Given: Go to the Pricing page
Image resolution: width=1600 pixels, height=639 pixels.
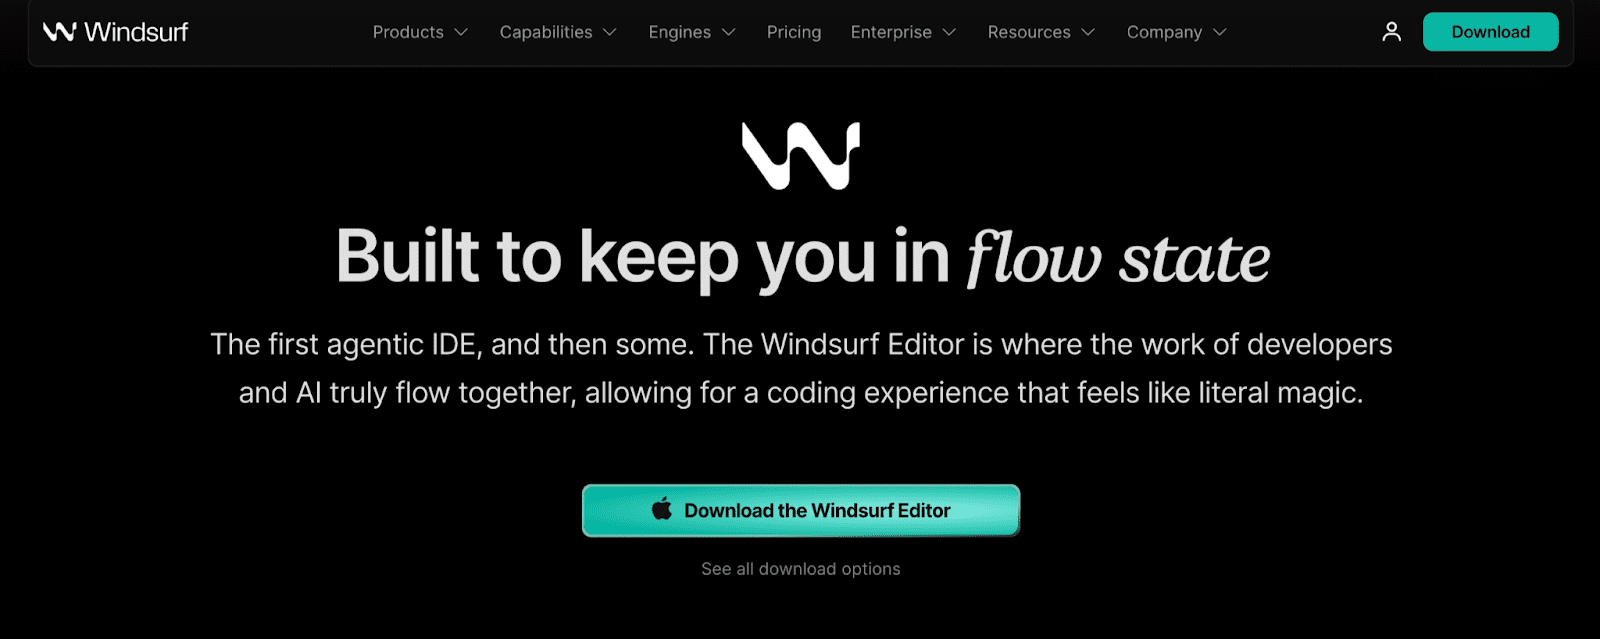Looking at the screenshot, I should tap(794, 32).
